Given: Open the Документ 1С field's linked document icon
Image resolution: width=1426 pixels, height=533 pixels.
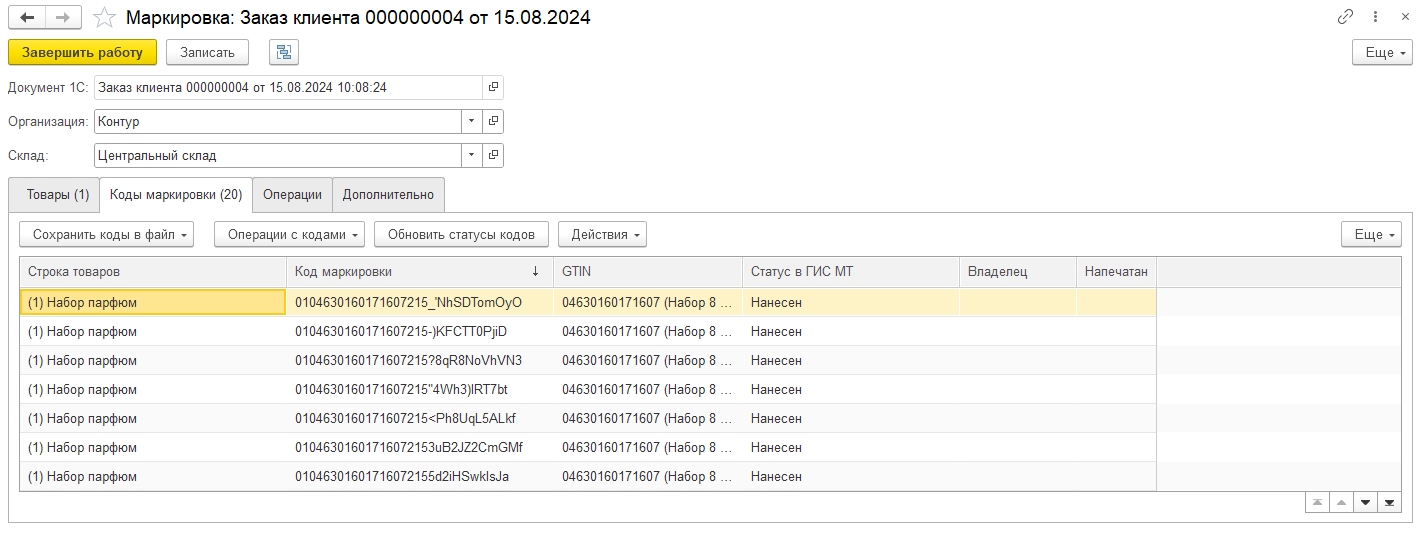Looking at the screenshot, I should pos(493,88).
